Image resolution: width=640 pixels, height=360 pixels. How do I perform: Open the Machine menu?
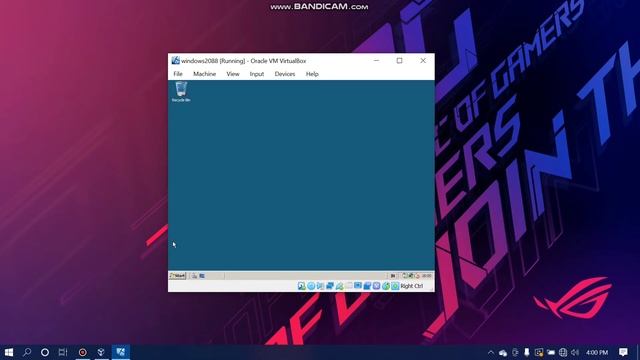[204, 74]
